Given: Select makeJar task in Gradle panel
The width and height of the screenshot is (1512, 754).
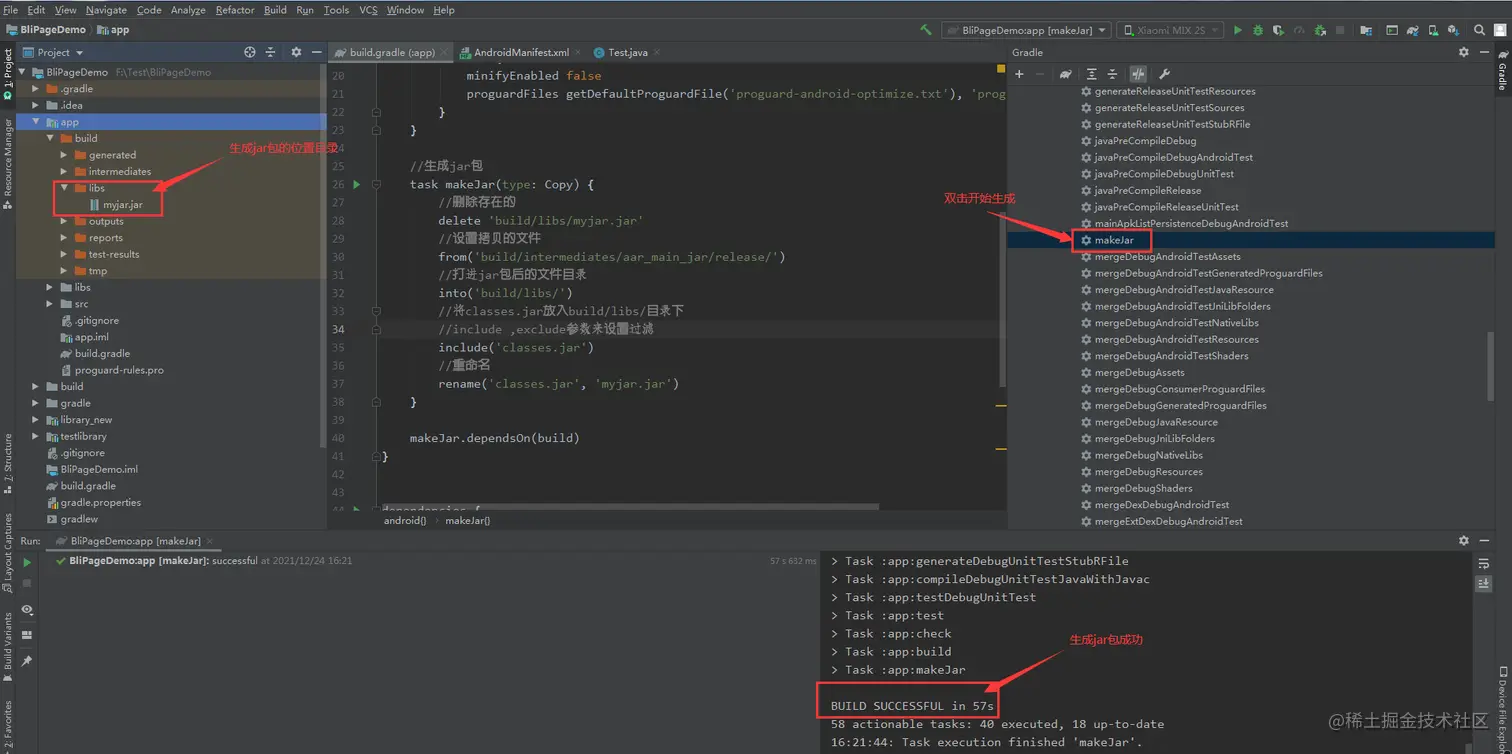Looking at the screenshot, I should coord(1114,240).
